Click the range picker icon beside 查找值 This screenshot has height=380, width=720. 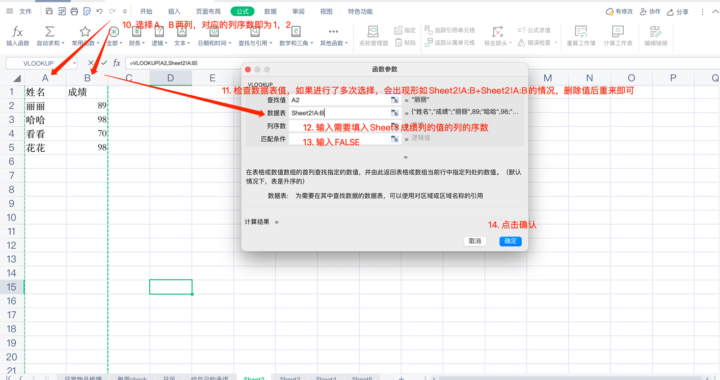394,100
